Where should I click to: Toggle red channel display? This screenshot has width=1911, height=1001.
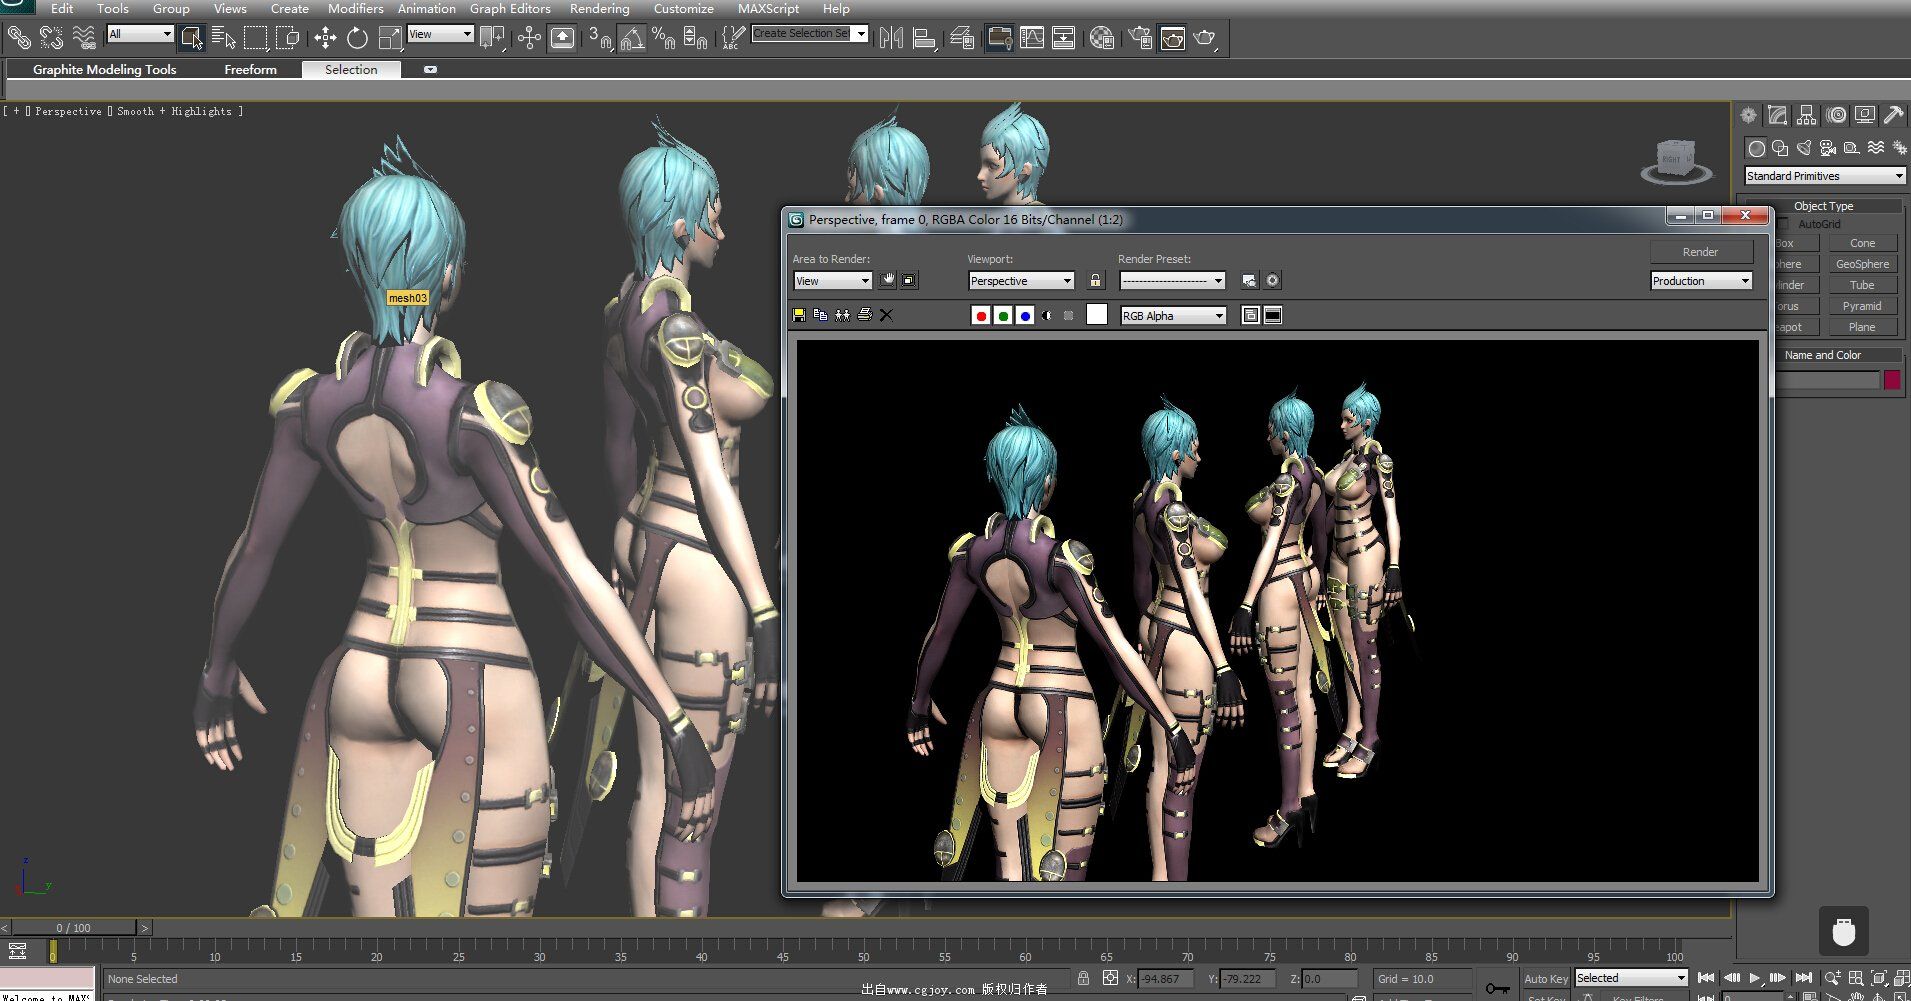click(981, 316)
